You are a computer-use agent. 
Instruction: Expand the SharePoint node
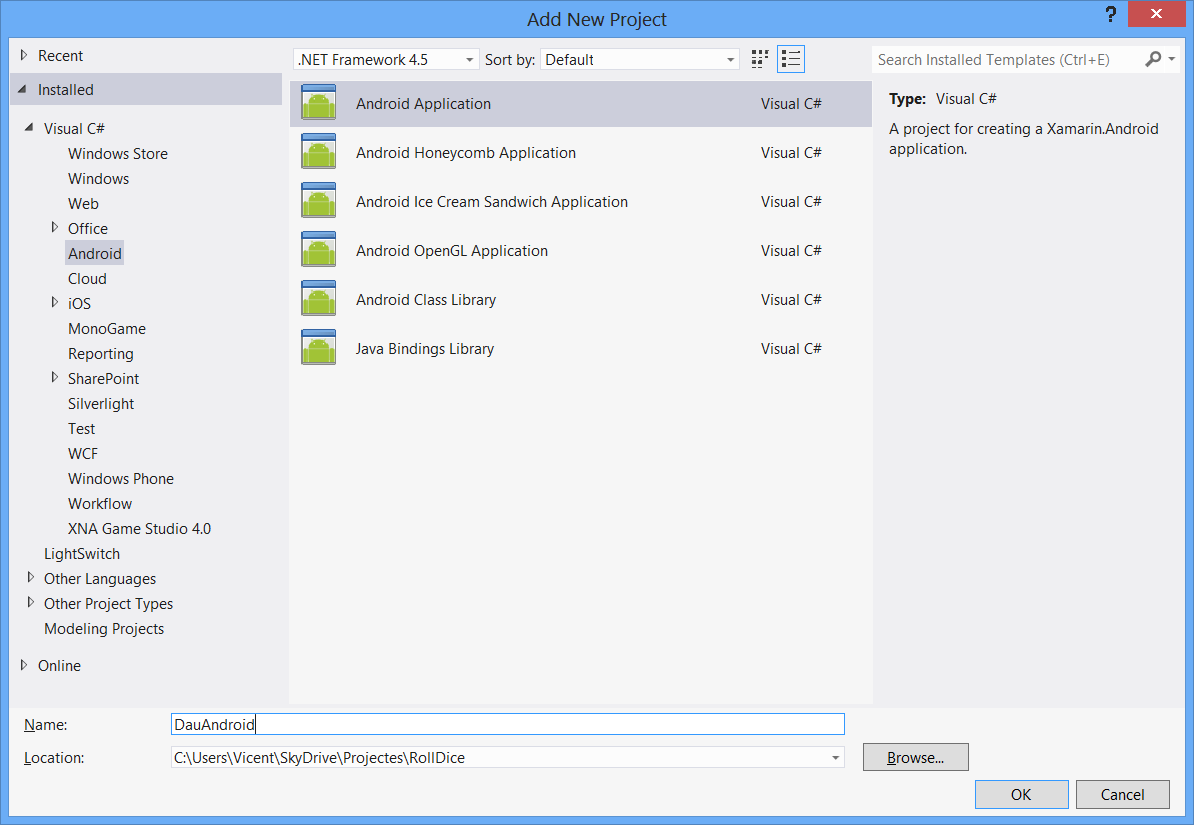click(x=54, y=377)
